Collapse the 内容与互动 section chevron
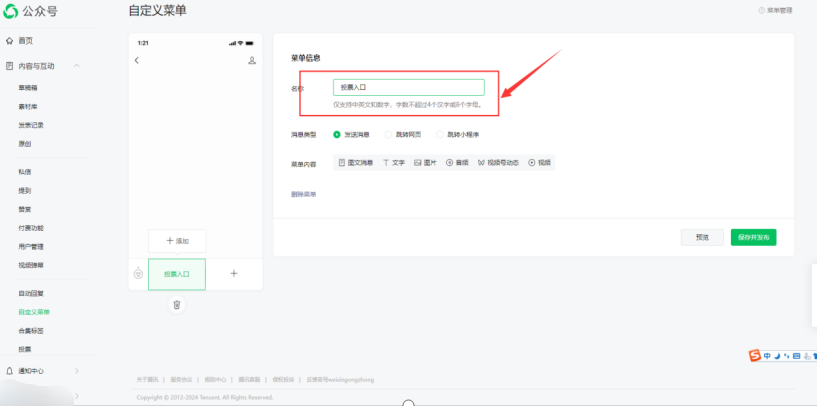 (x=77, y=66)
